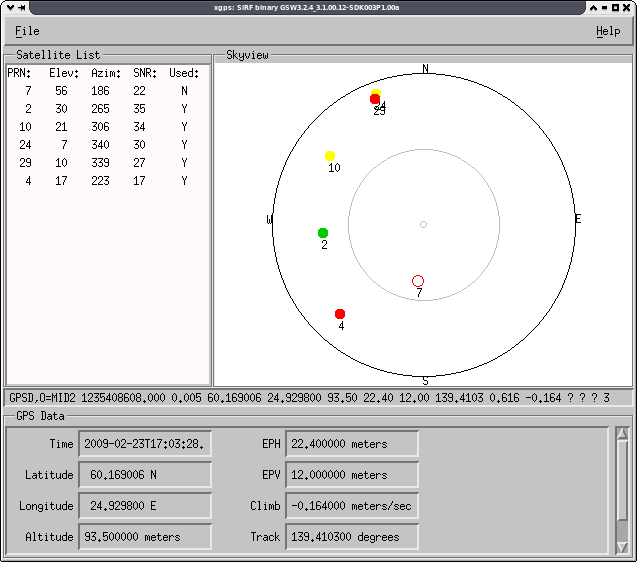The width and height of the screenshot is (637, 562).
Task: Click the Azim: column header
Action: click(106, 73)
